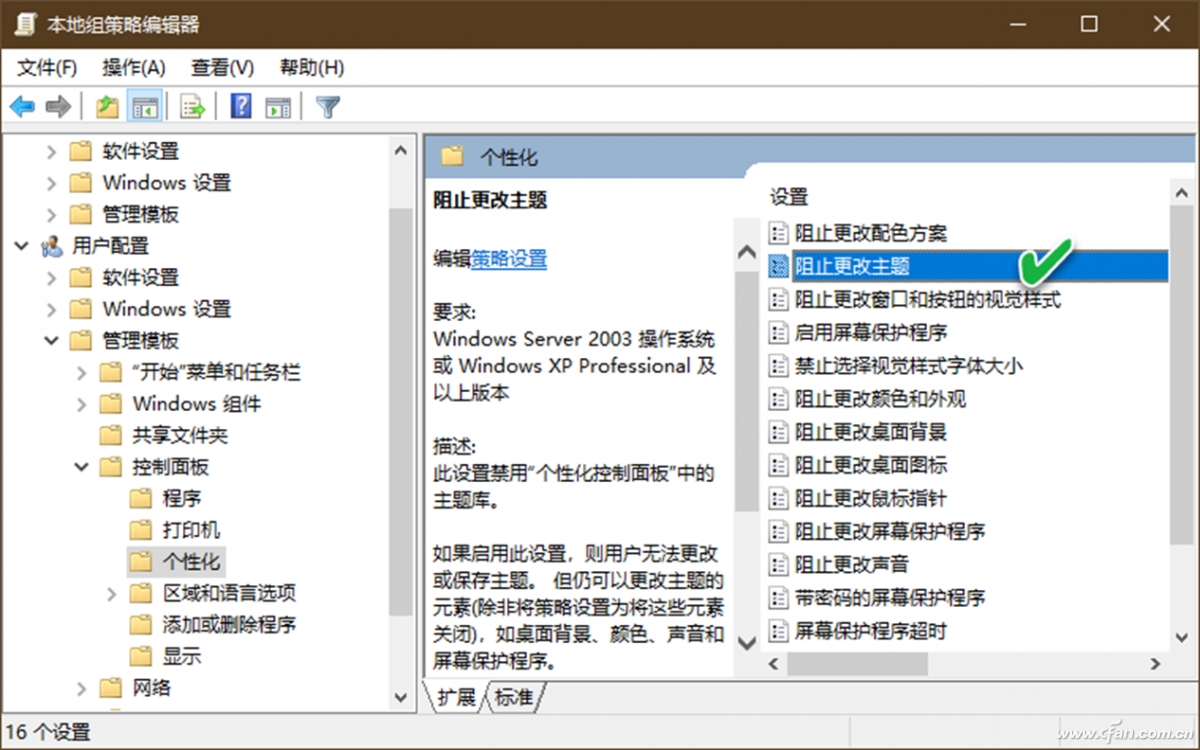Click settings list horizontal scroll left arrow
The width and height of the screenshot is (1200, 750).
[772, 663]
